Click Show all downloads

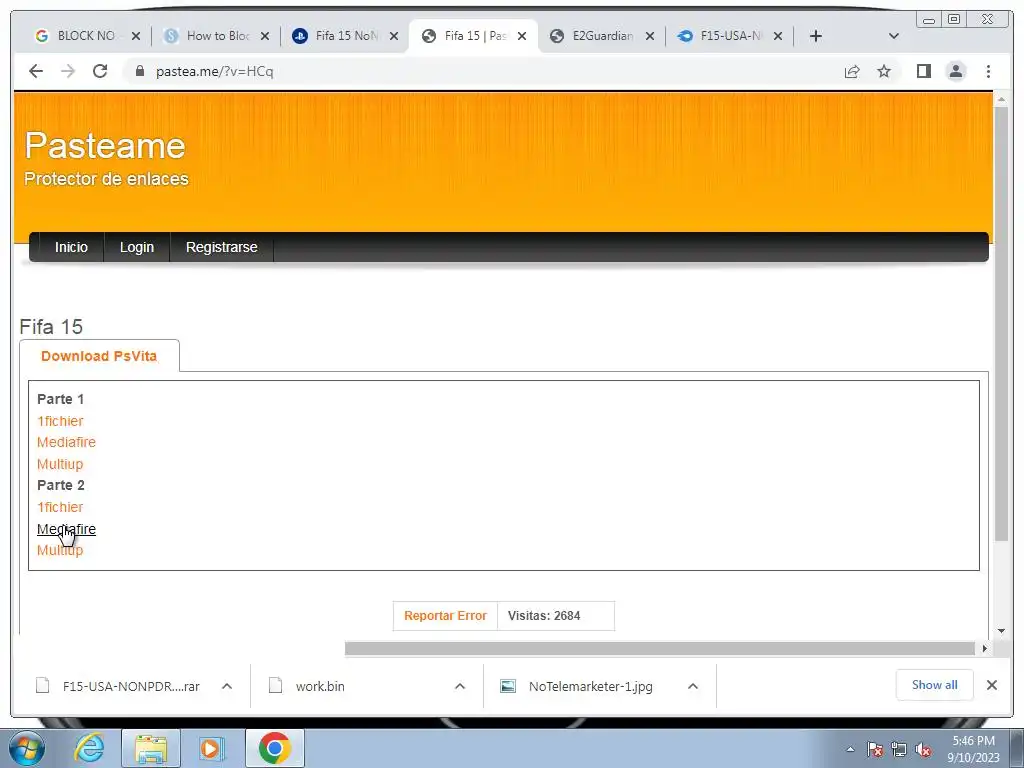tap(935, 685)
